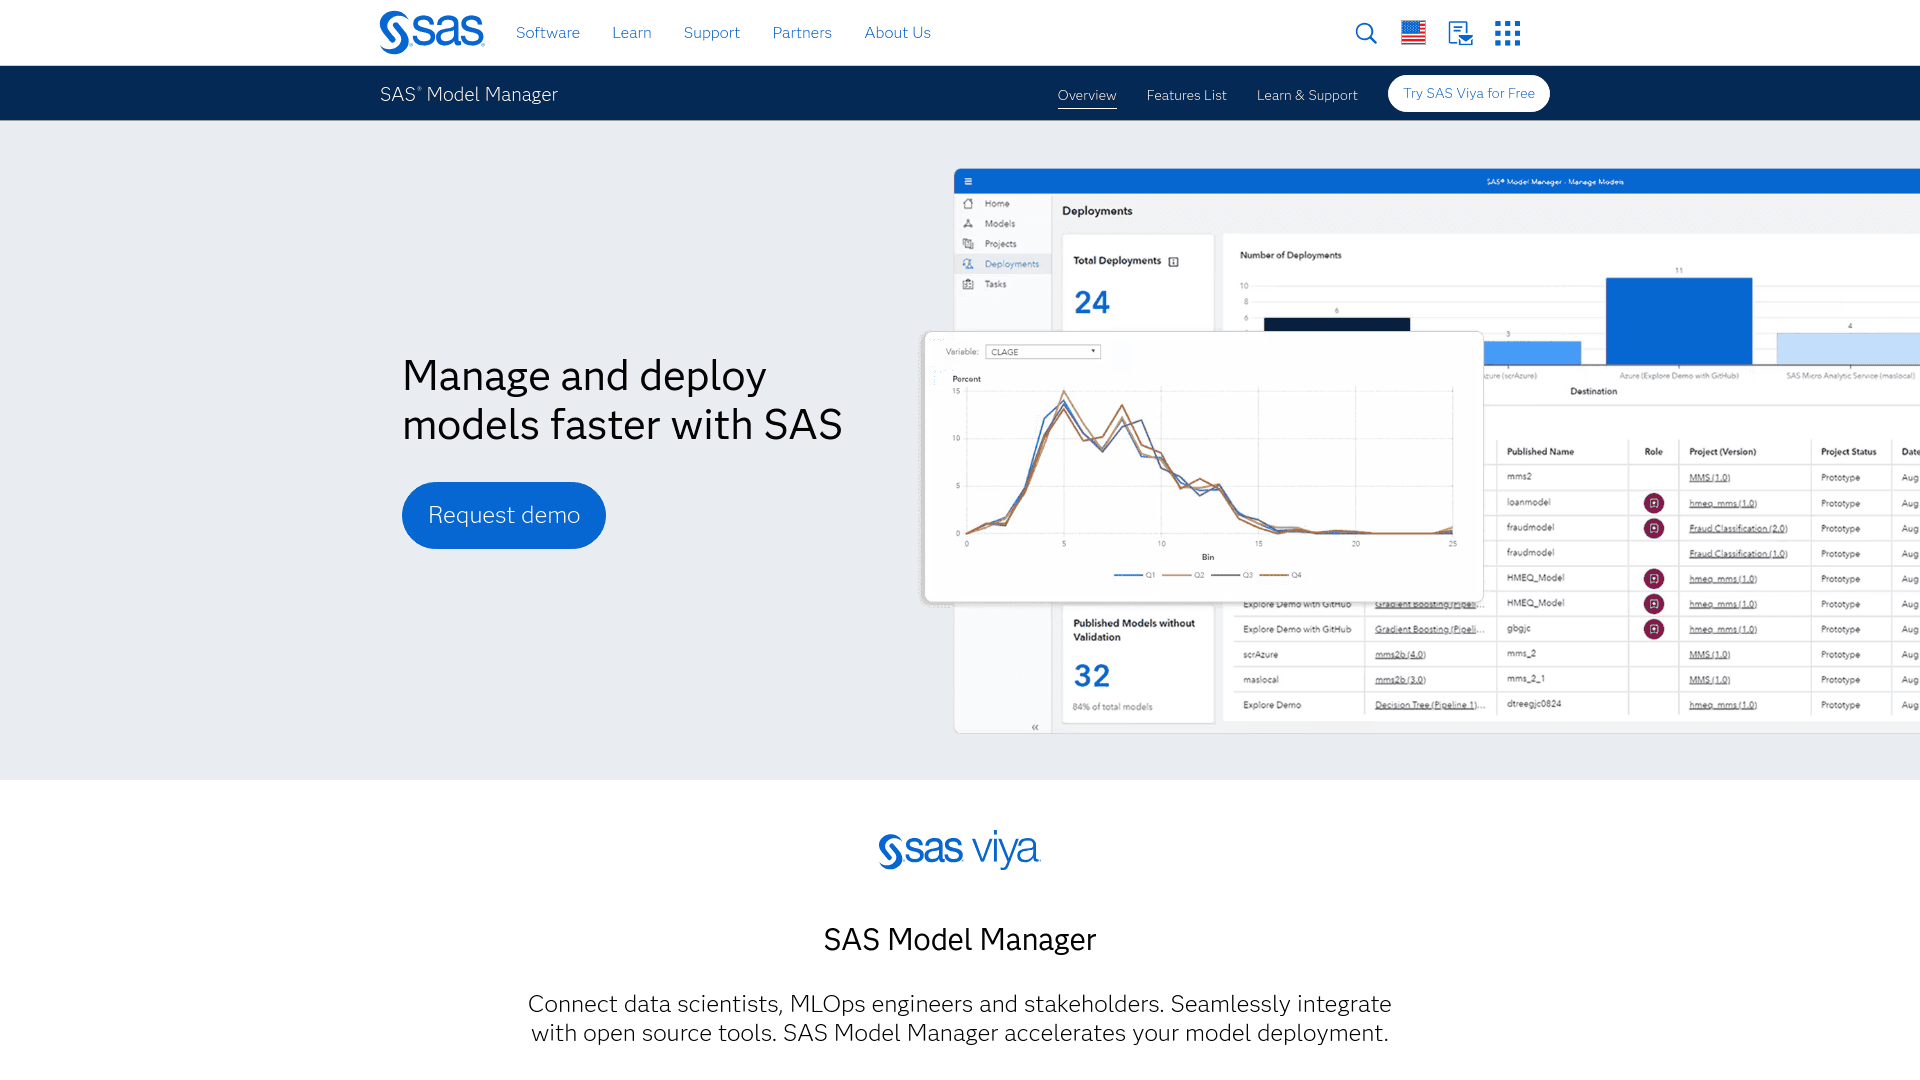Screen dimensions: 1920x1080
Task: Click the info icon beside Total Deployments
Action: [x=1171, y=260]
